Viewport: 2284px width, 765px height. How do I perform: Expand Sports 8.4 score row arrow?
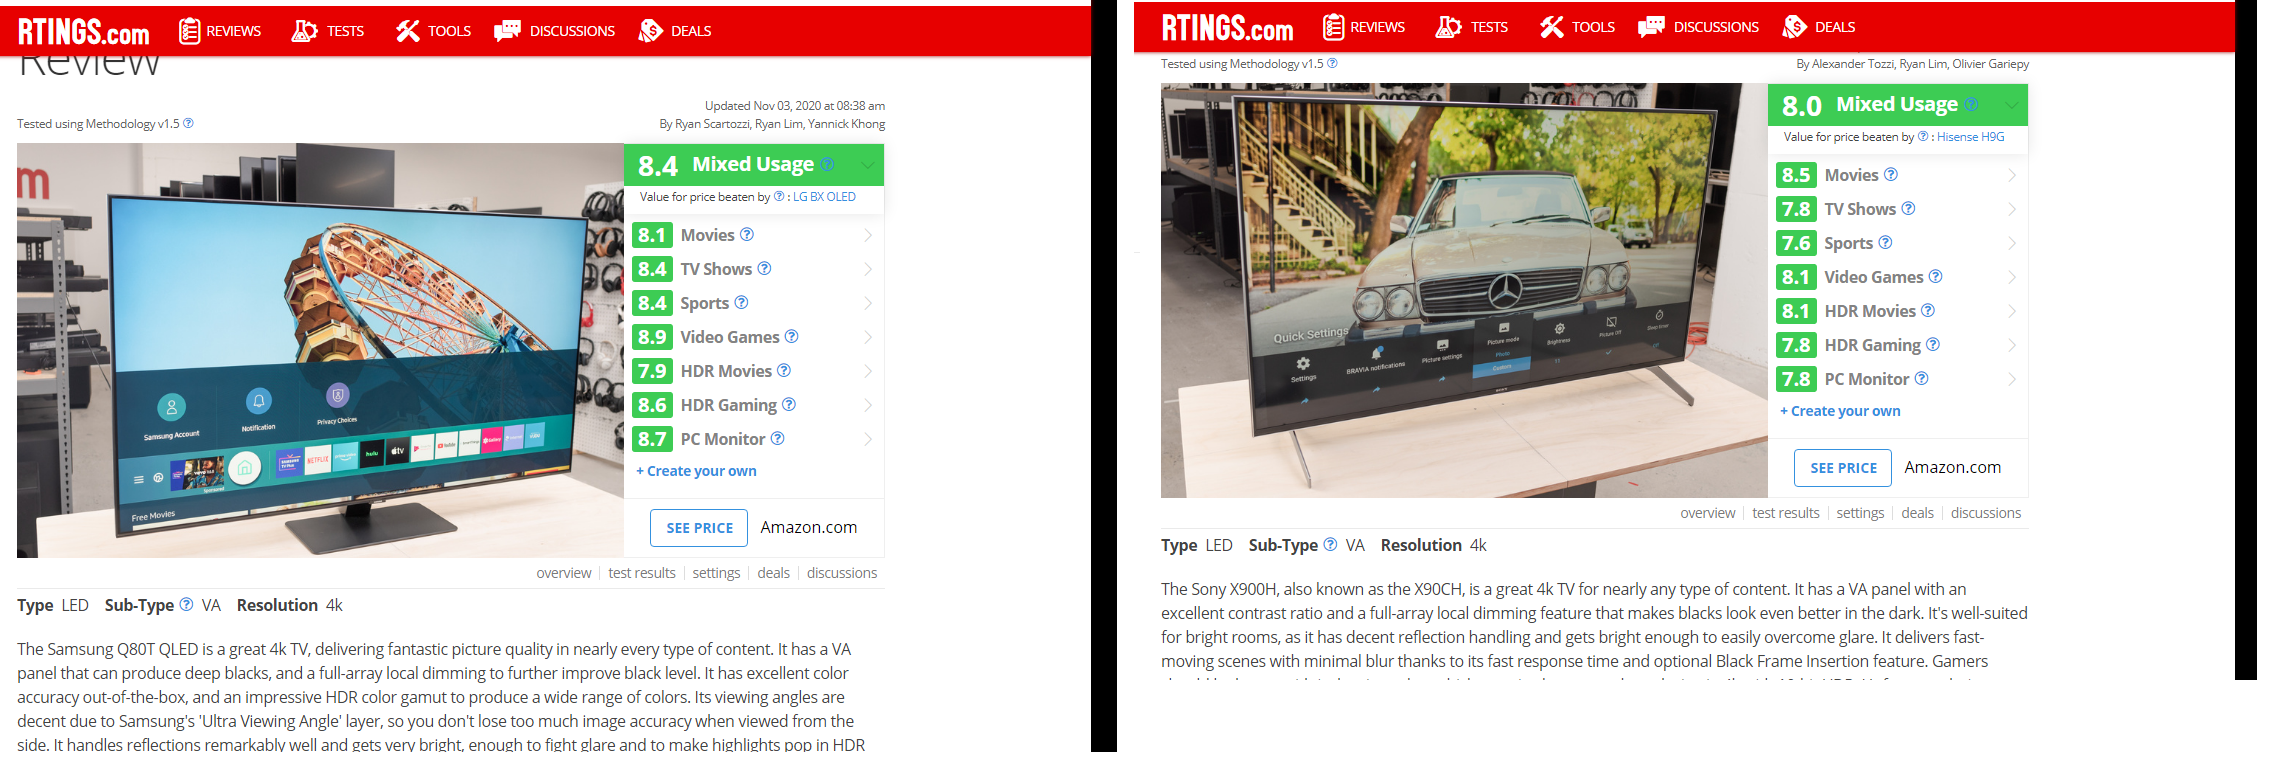coord(868,303)
